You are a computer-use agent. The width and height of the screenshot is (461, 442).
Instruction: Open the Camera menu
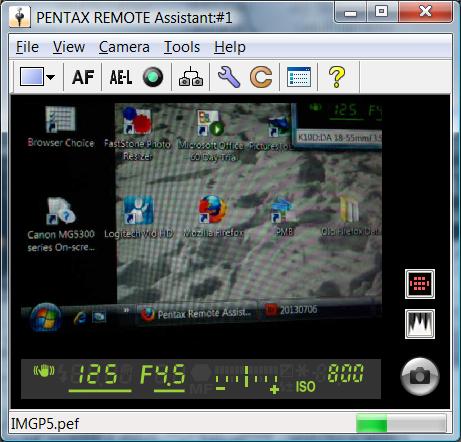pyautogui.click(x=124, y=47)
